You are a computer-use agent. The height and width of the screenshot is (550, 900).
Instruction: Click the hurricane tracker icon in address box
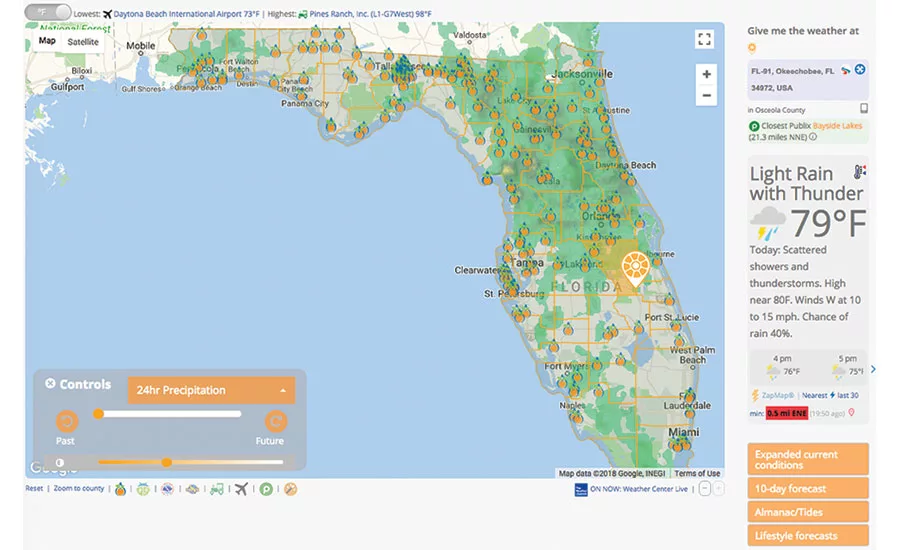click(x=845, y=71)
